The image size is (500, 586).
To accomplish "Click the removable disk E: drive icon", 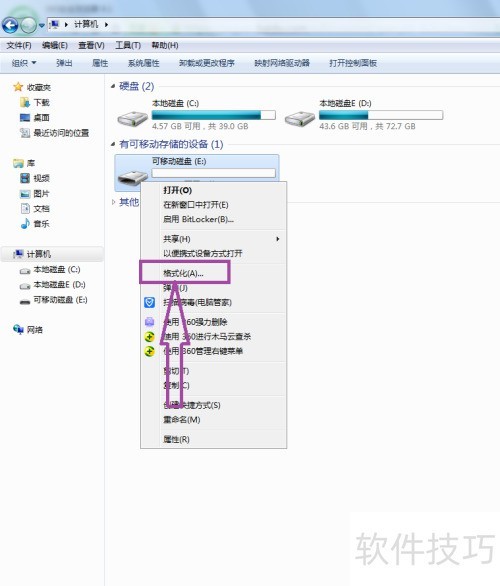I will (x=132, y=177).
